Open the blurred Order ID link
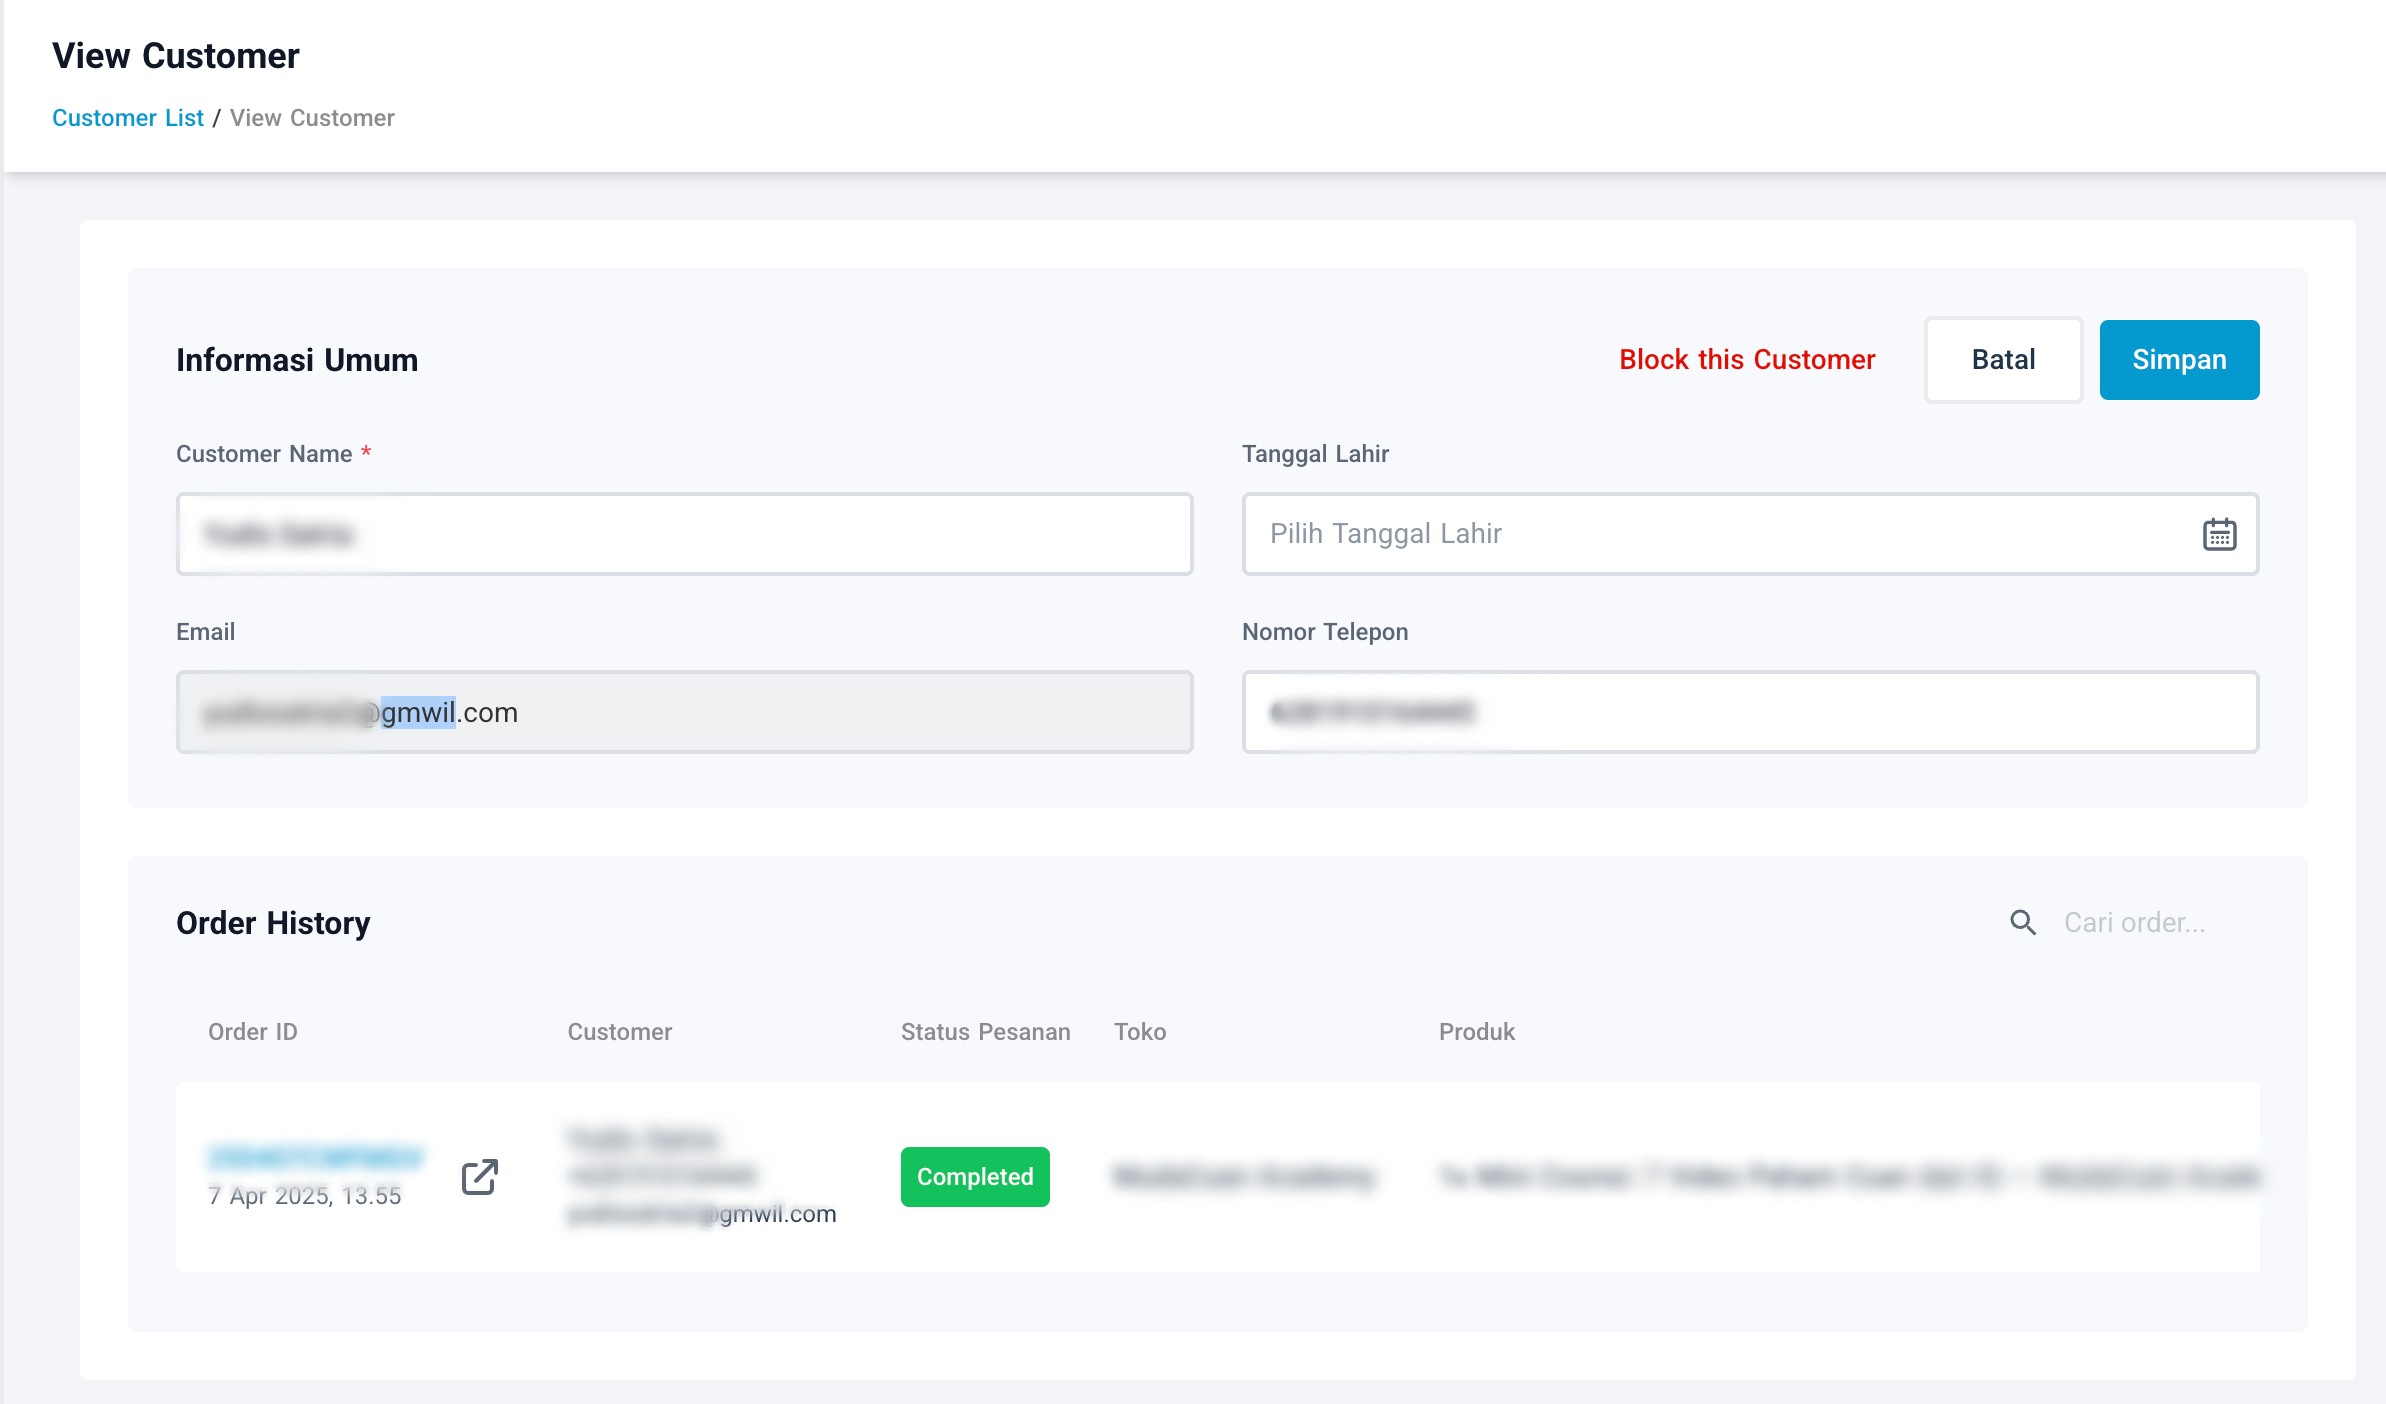The width and height of the screenshot is (2386, 1404). [315, 1157]
